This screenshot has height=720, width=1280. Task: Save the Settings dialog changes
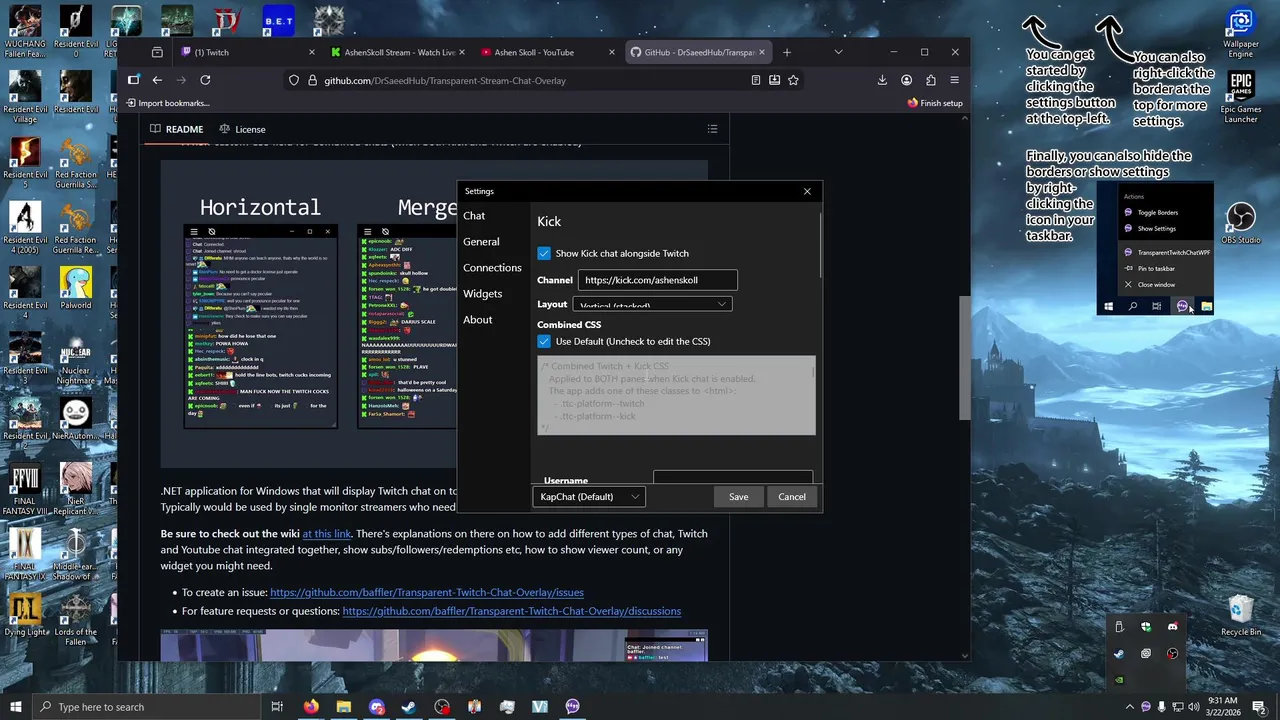click(x=738, y=497)
